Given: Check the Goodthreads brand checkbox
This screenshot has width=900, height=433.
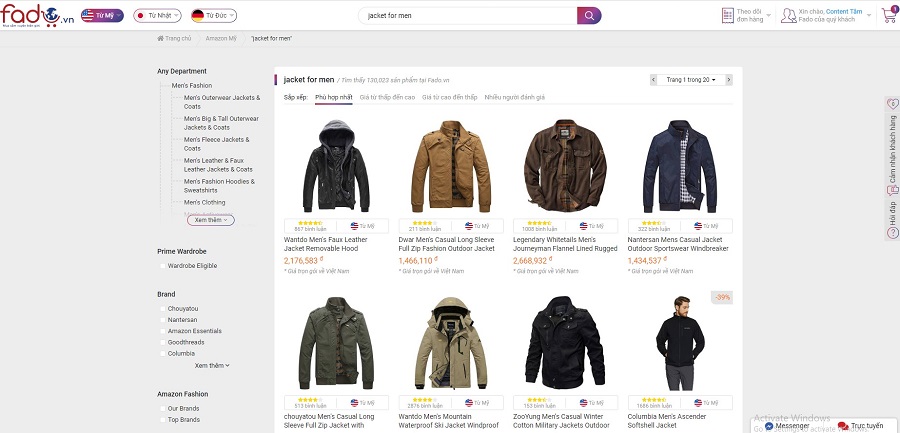Looking at the screenshot, I should pyautogui.click(x=163, y=342).
